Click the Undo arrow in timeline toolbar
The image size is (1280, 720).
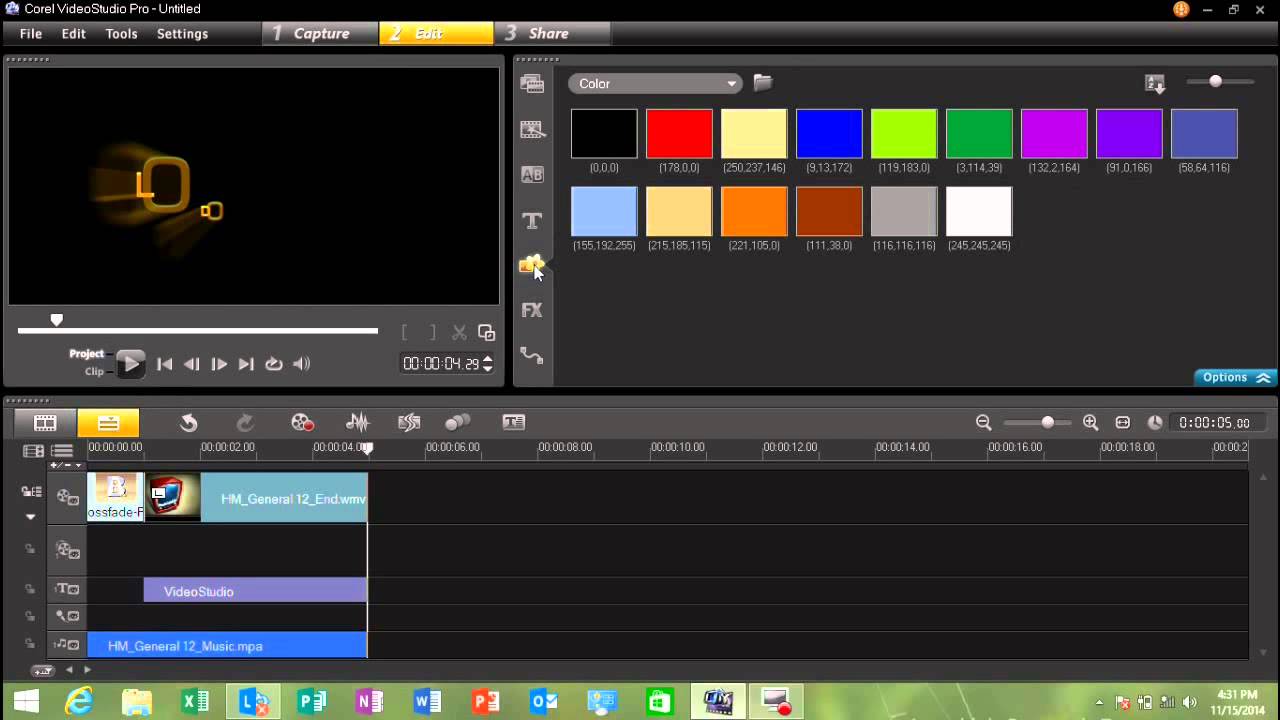tap(188, 423)
